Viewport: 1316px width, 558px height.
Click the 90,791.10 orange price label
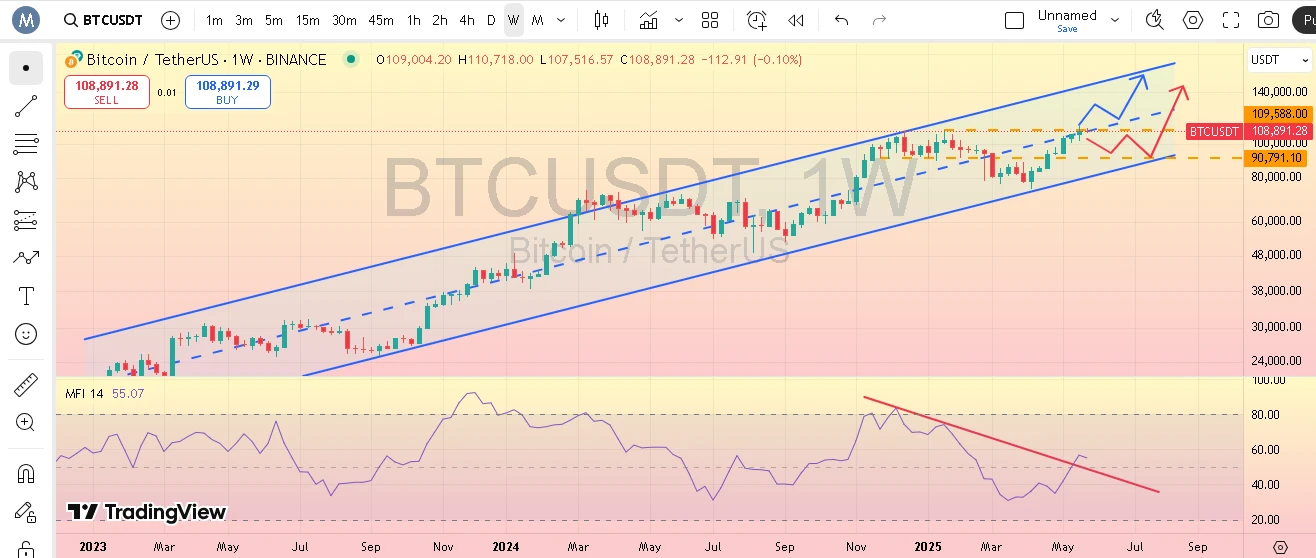tap(1277, 158)
